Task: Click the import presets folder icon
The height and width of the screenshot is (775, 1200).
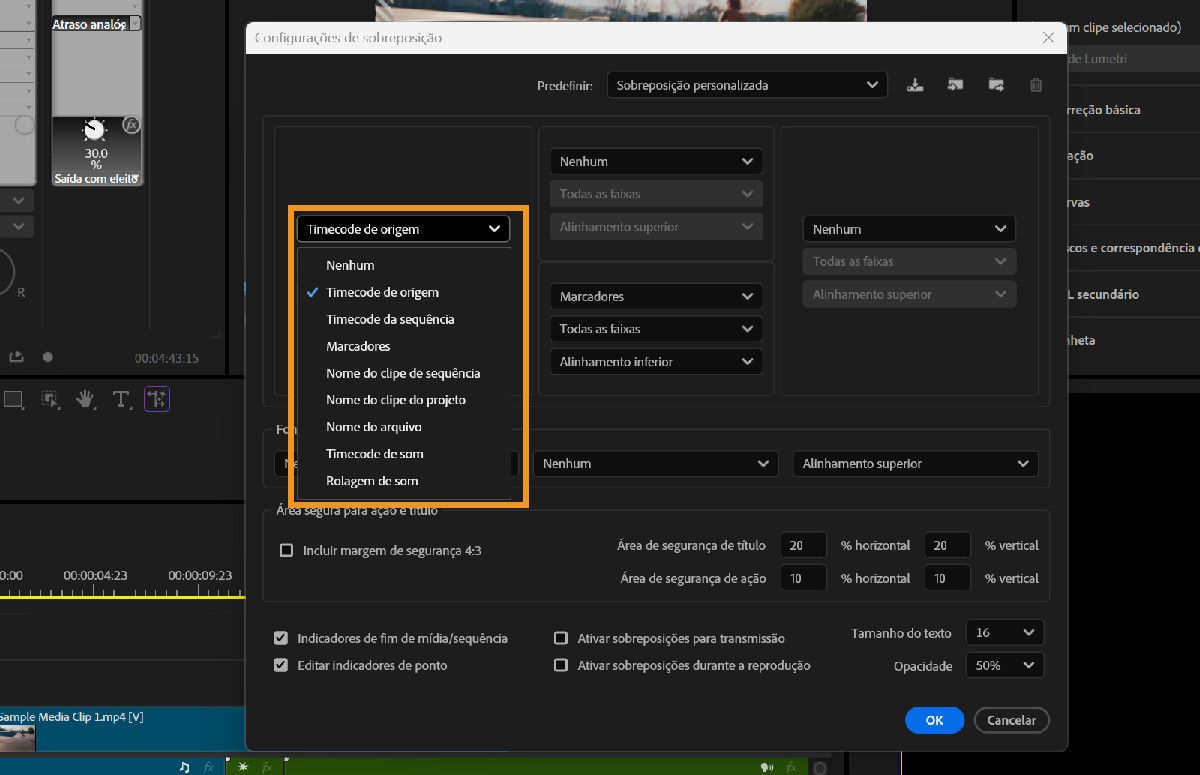Action: point(955,86)
